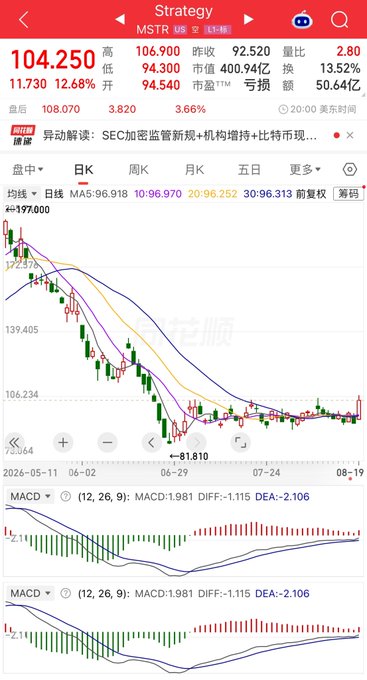This screenshot has width=367, height=680.
Task: Dismiss the 异动解读 news banner
Action: 350,135
